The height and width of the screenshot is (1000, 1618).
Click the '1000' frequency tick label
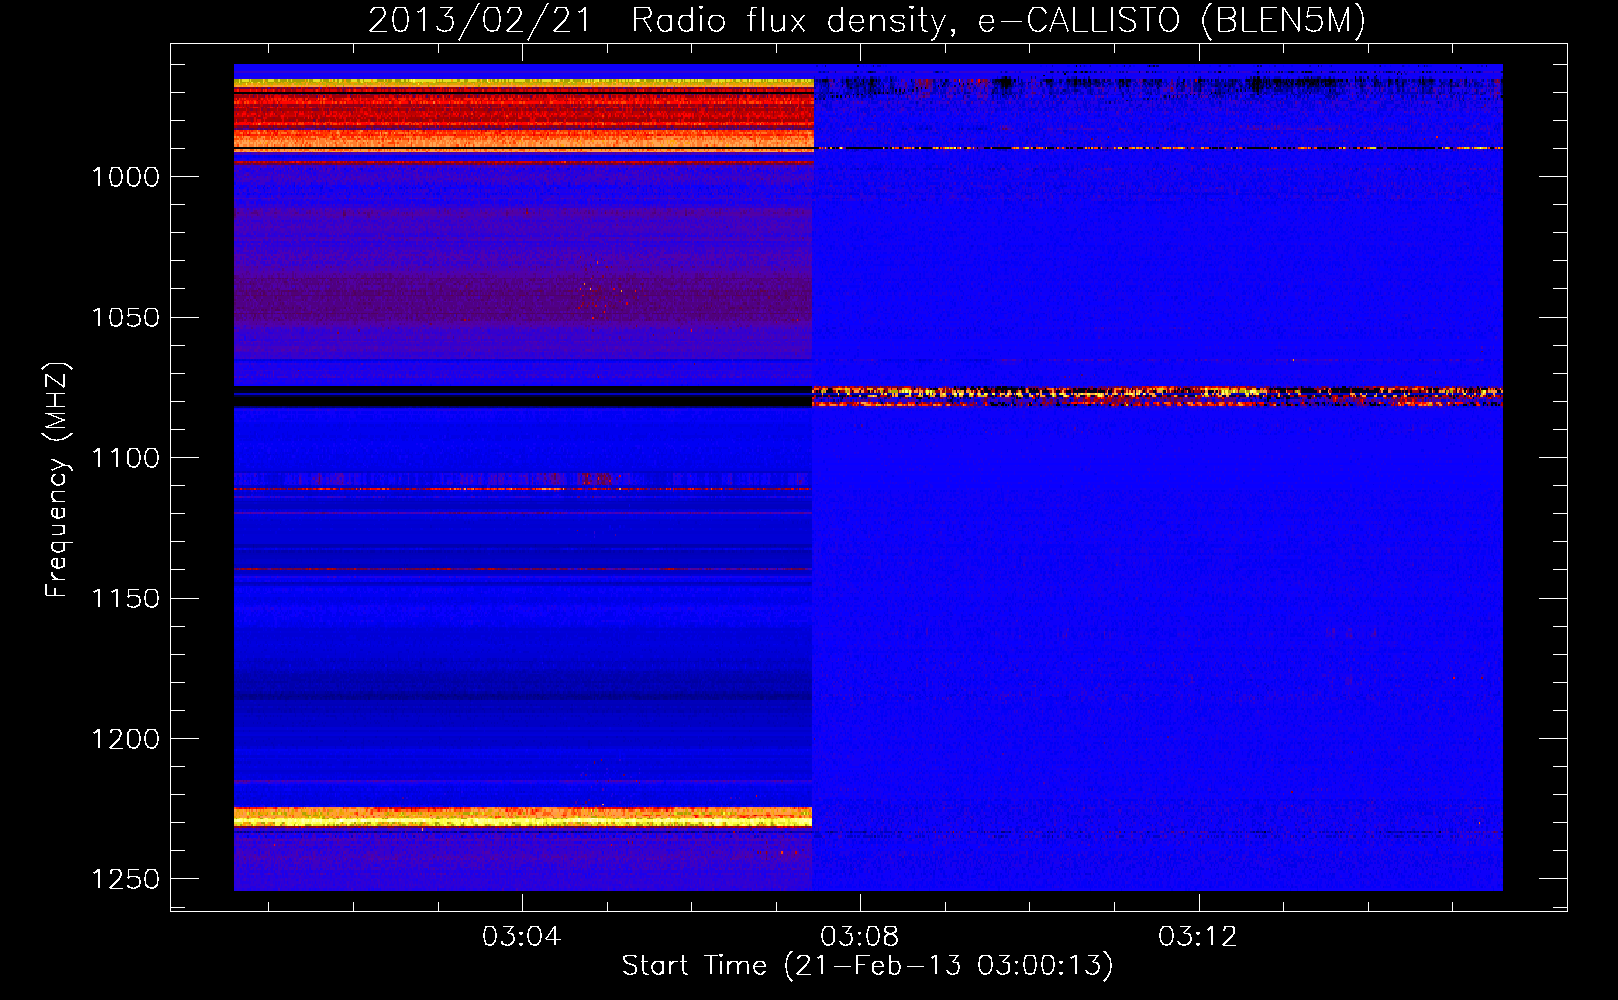(125, 177)
